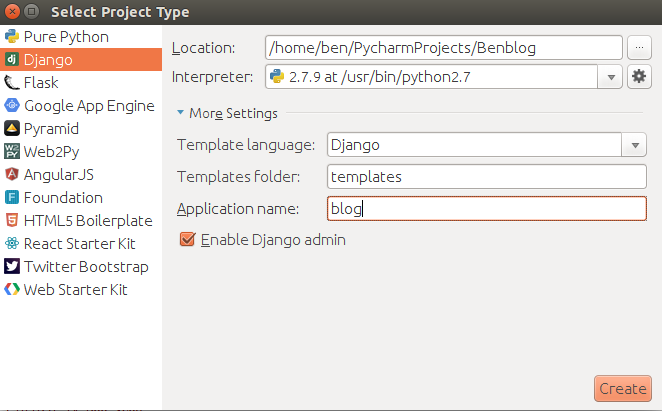
Task: Choose Twitter Bootstrap project type
Action: pos(81,266)
